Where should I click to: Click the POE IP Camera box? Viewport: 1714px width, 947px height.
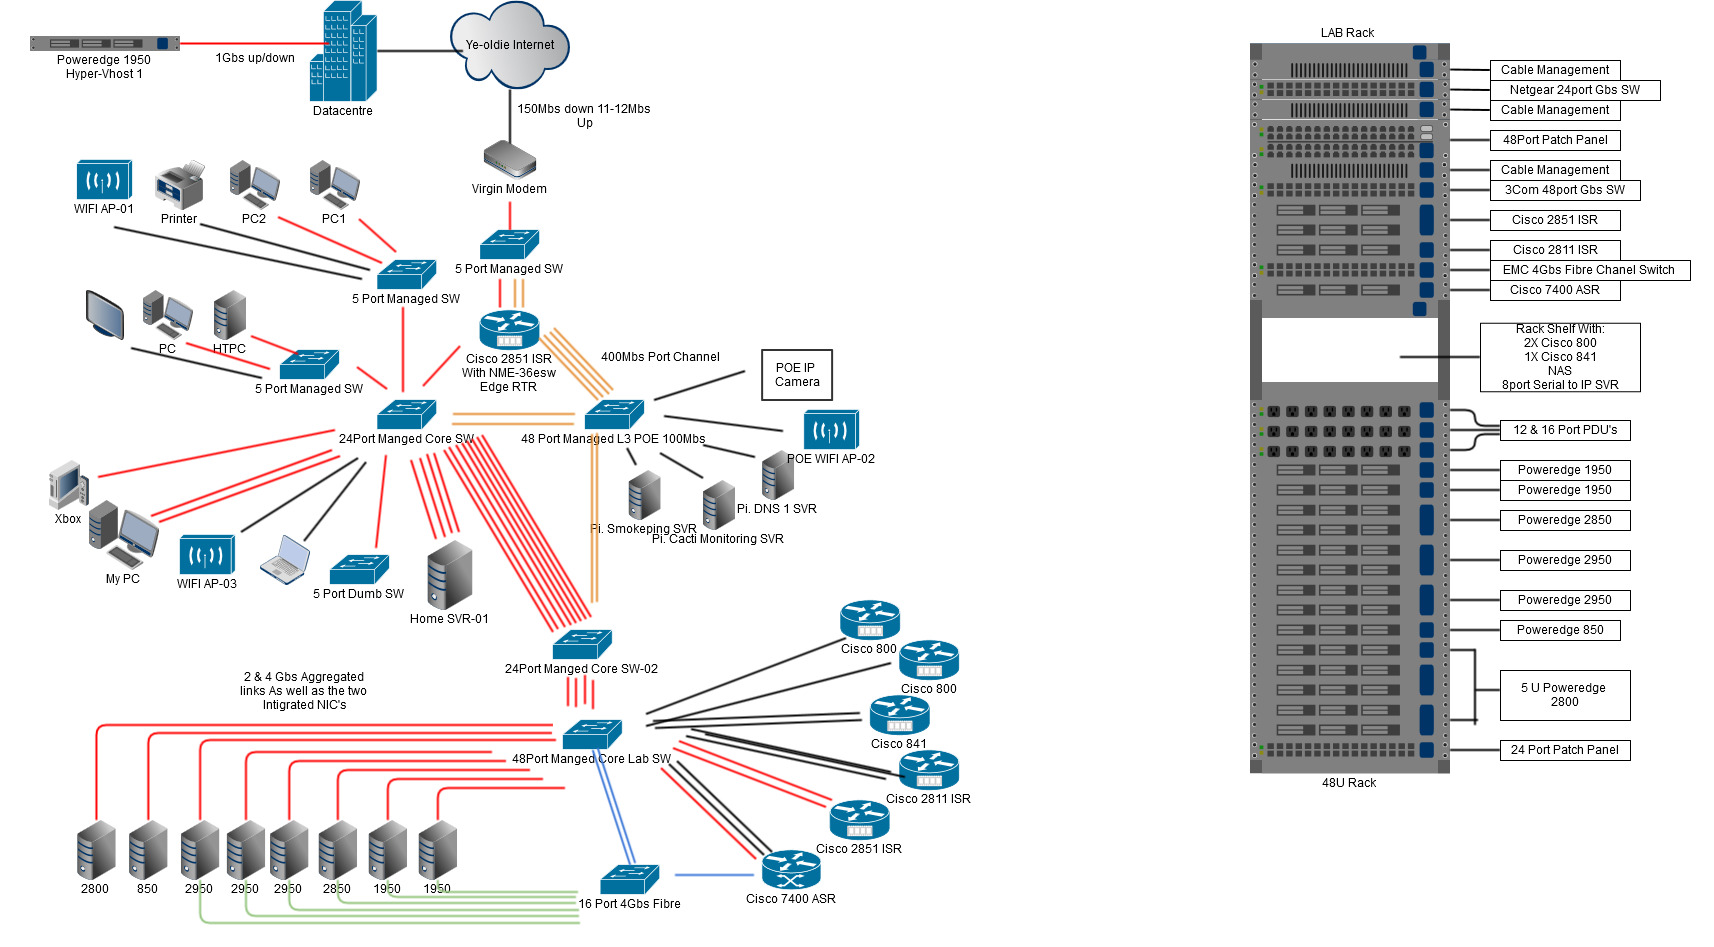pos(797,375)
